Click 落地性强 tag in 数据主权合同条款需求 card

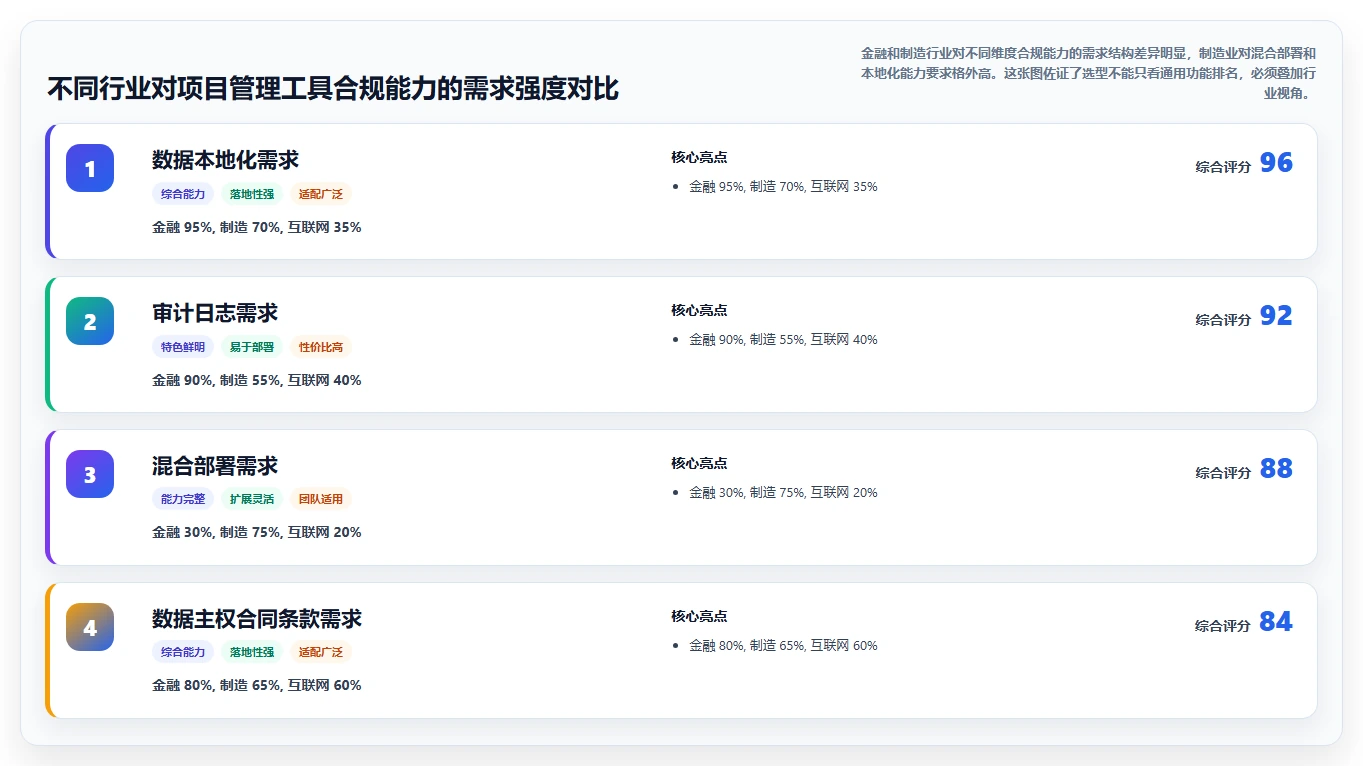[252, 652]
